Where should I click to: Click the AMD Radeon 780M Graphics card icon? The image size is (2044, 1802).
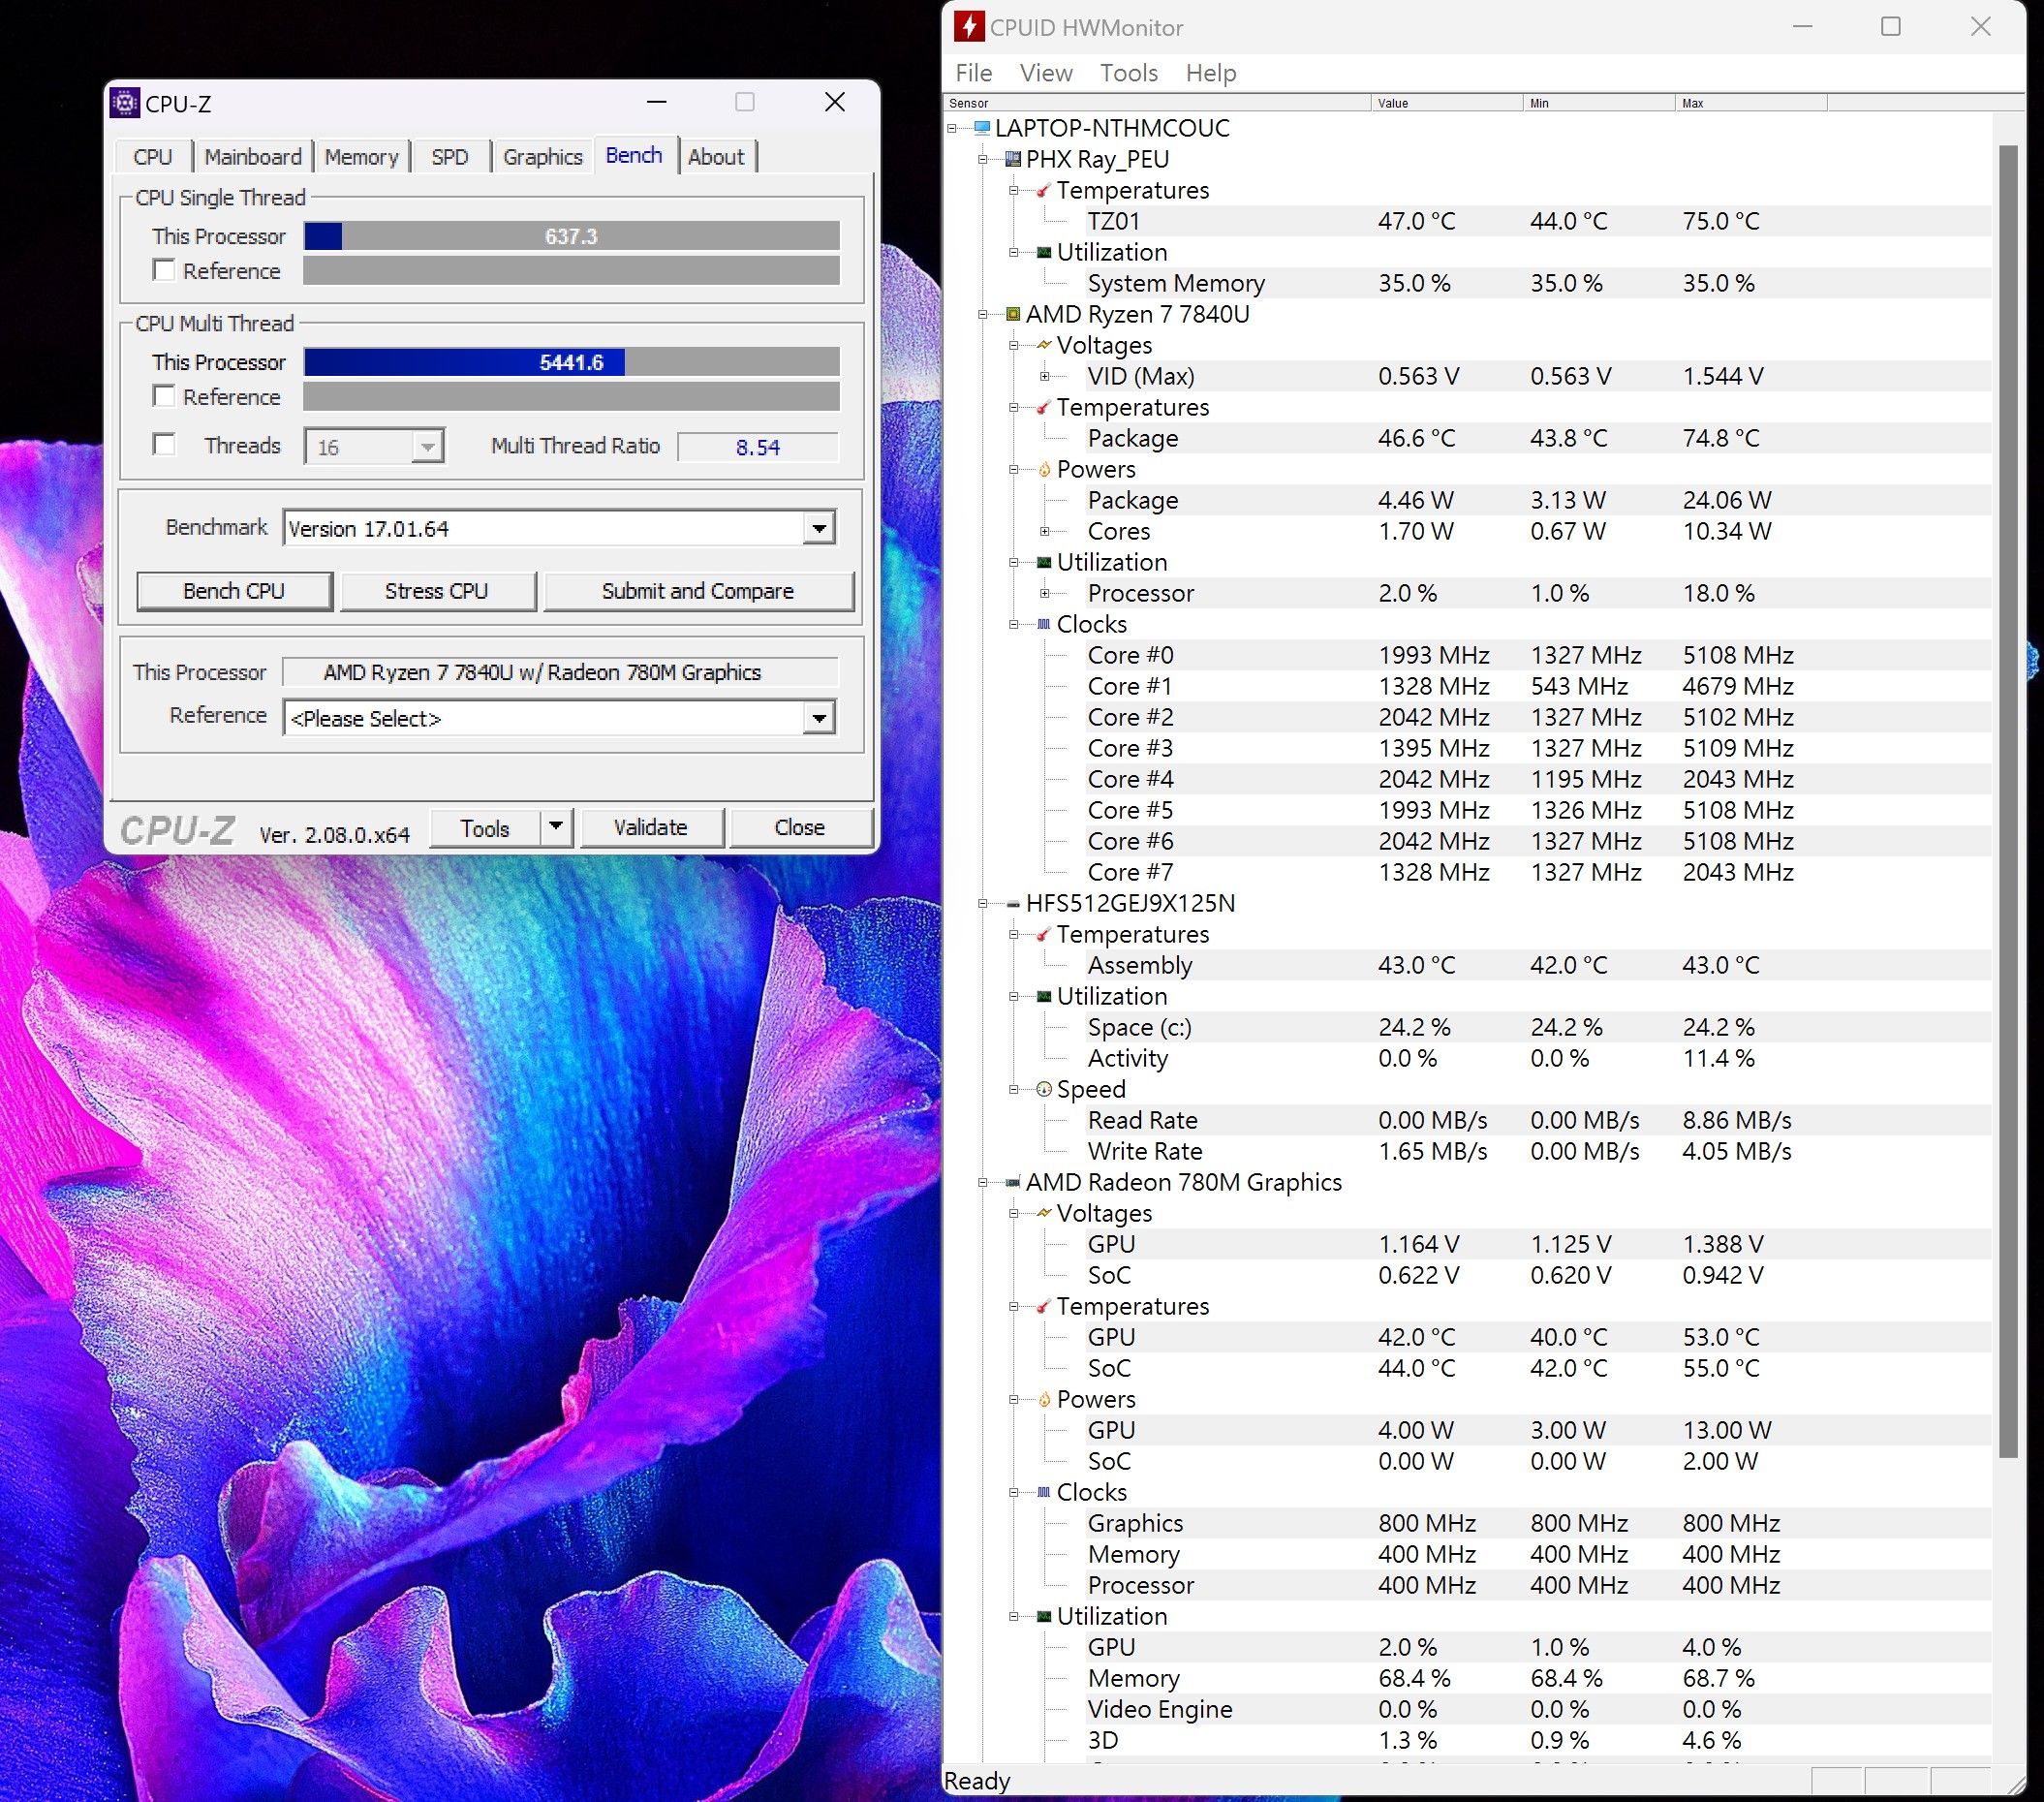click(1013, 1183)
